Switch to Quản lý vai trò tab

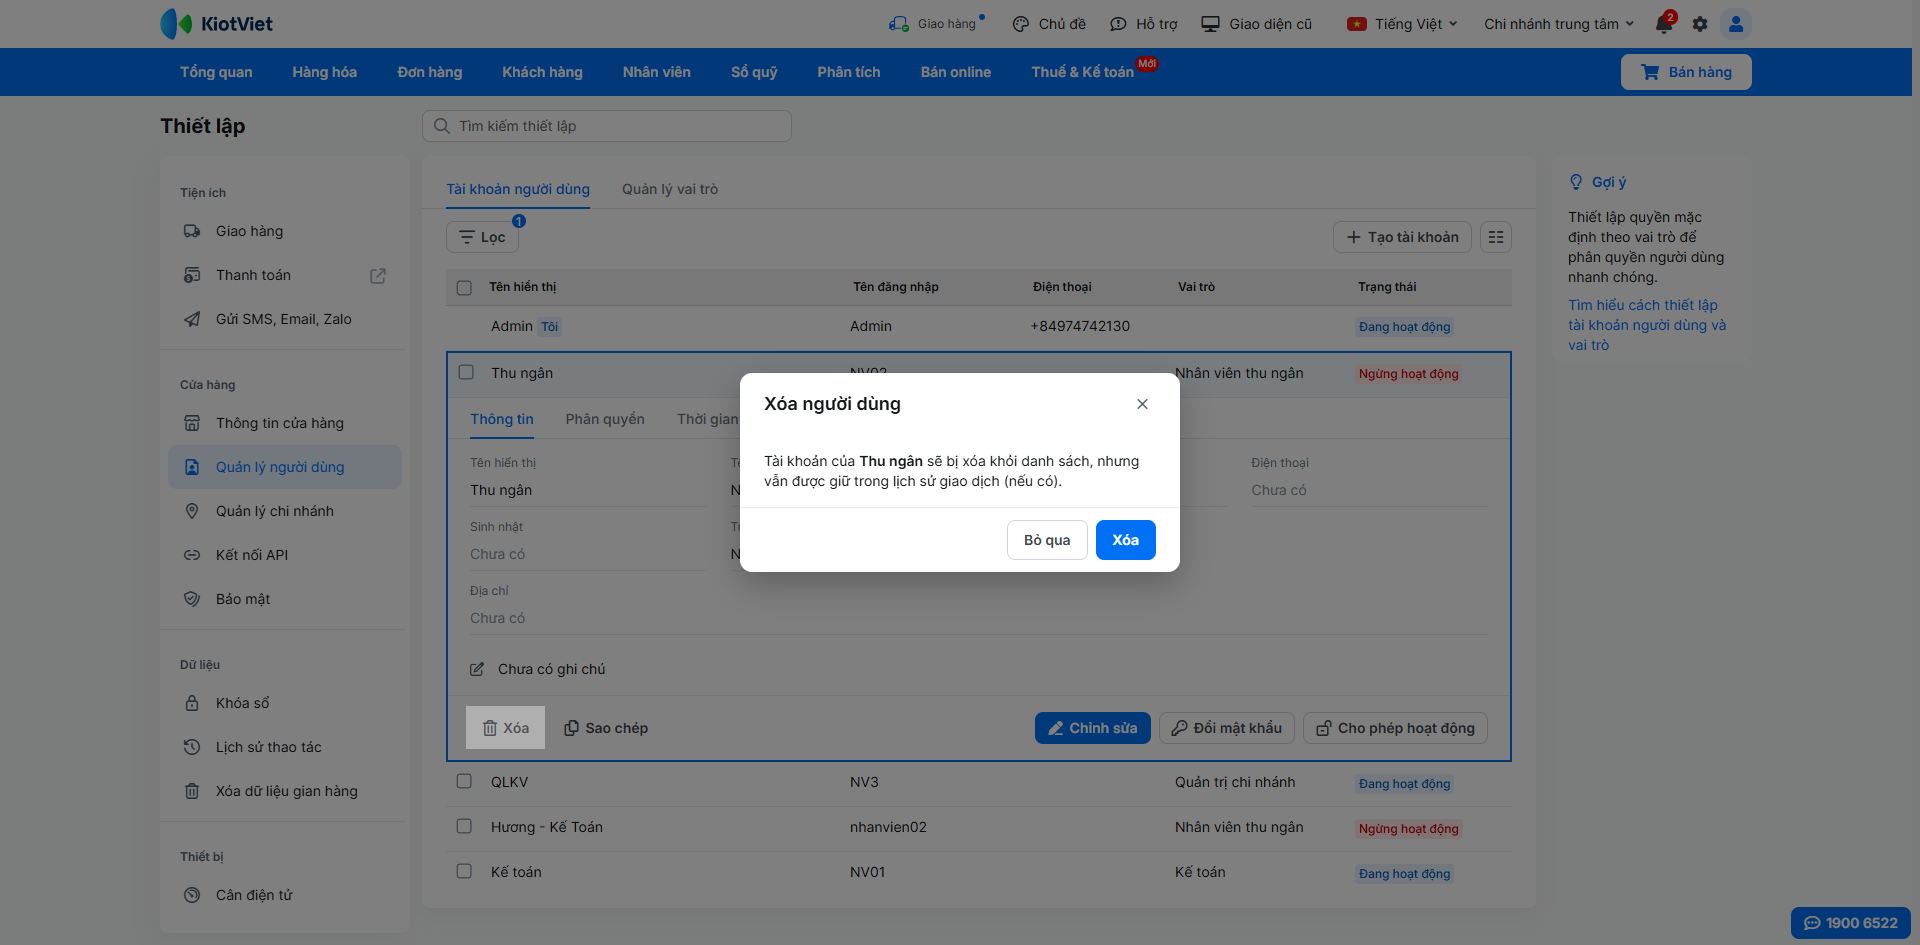(x=670, y=189)
